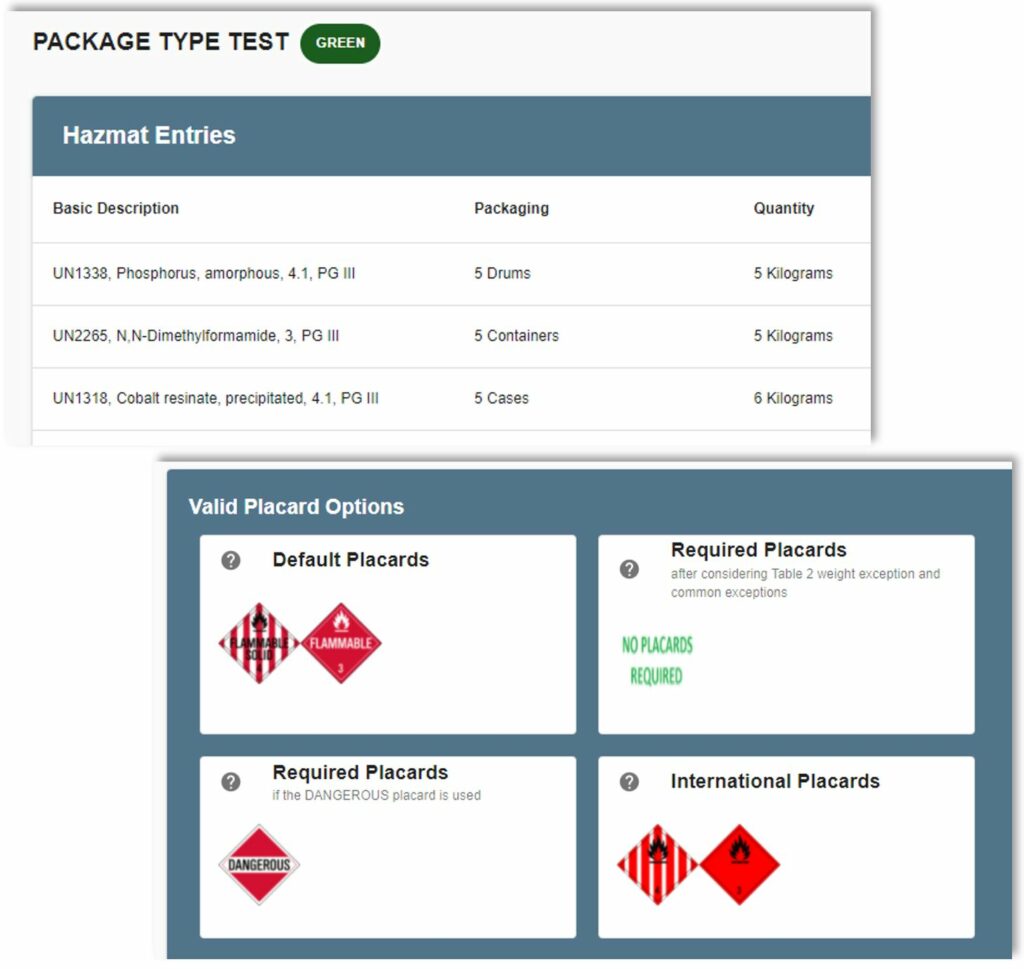Click the DANGEROUS placard image
The height and width of the screenshot is (969, 1024).
(x=257, y=864)
